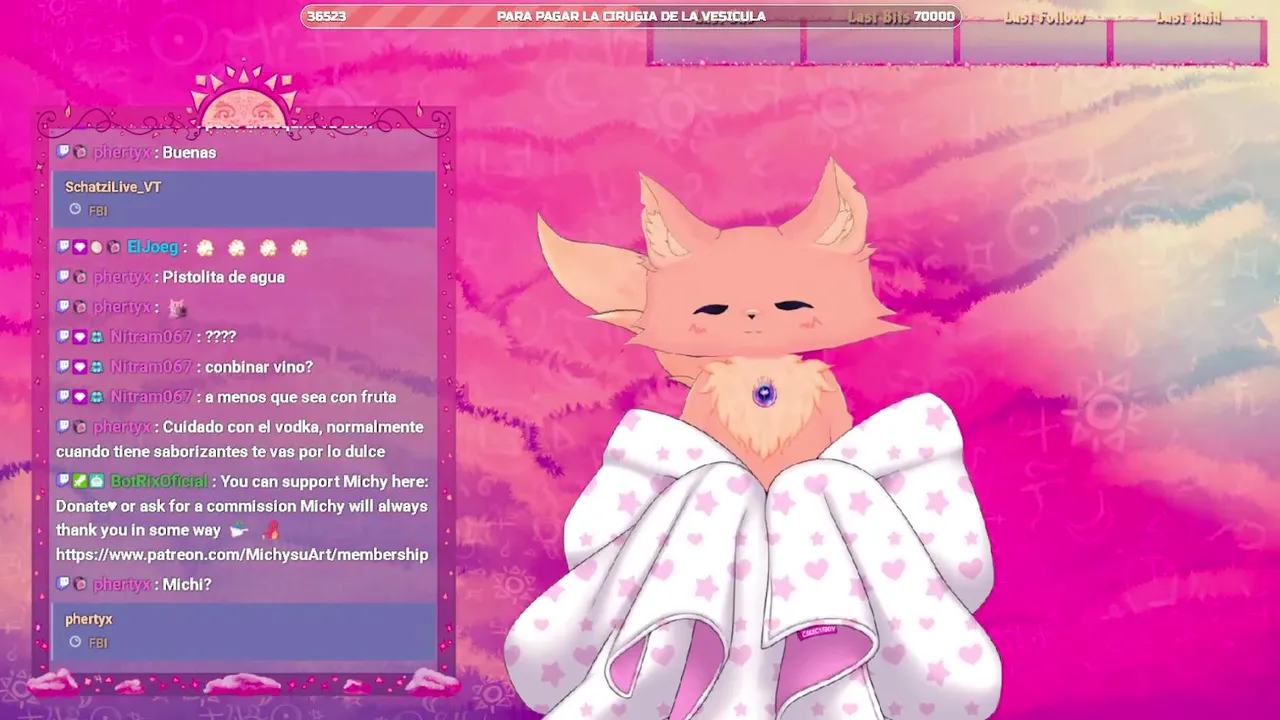Click the robot badge in the 'conbinar vino?' row

coord(96,367)
